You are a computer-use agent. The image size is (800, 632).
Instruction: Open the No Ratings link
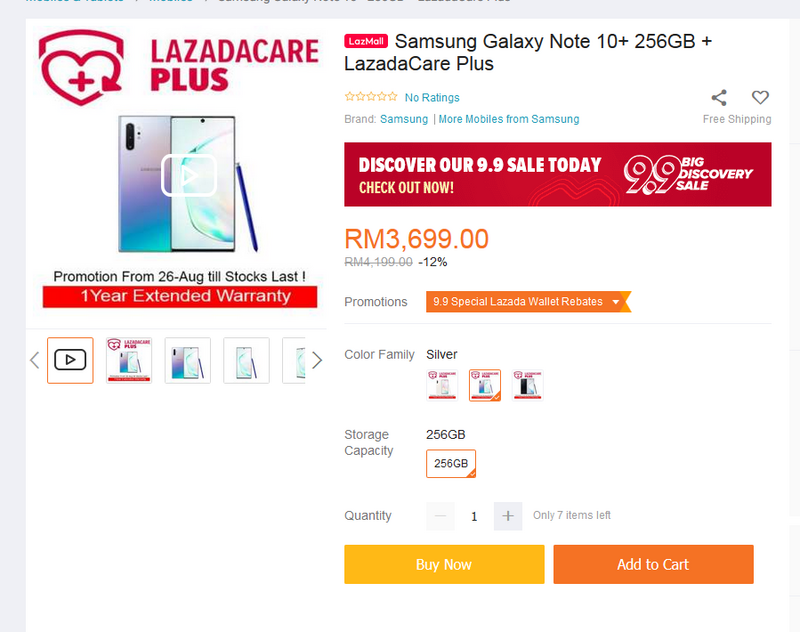pyautogui.click(x=432, y=97)
